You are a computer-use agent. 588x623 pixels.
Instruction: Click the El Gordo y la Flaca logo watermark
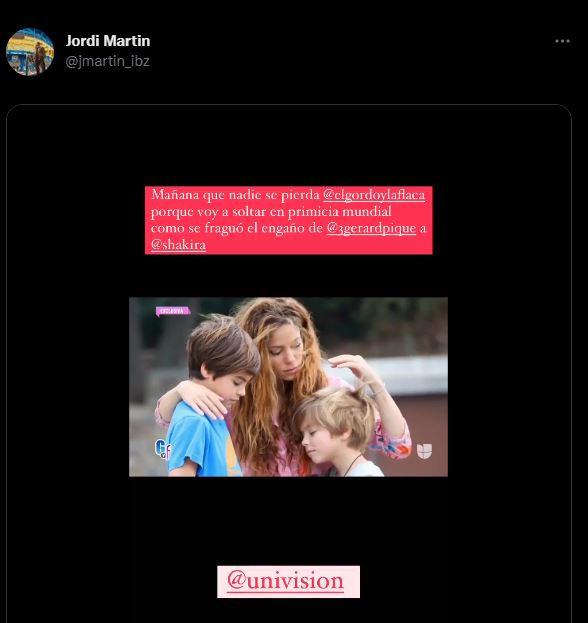click(x=163, y=449)
